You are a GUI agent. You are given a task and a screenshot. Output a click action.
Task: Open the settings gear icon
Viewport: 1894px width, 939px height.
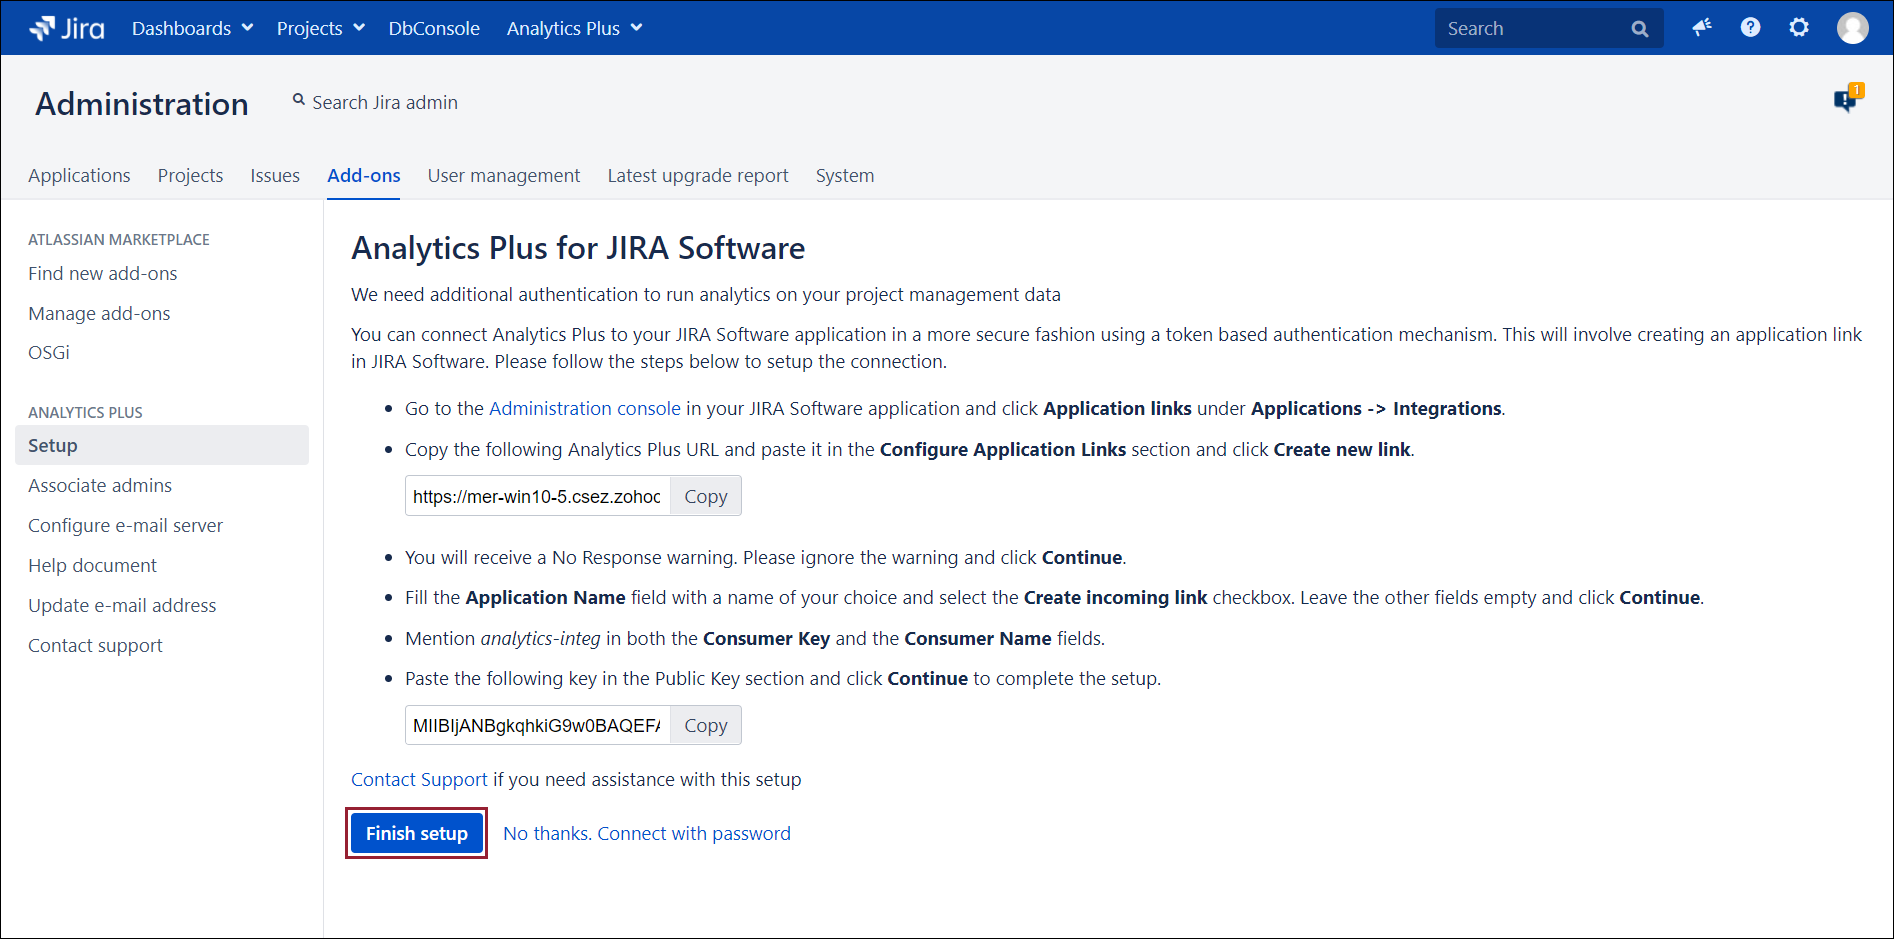pos(1799,28)
